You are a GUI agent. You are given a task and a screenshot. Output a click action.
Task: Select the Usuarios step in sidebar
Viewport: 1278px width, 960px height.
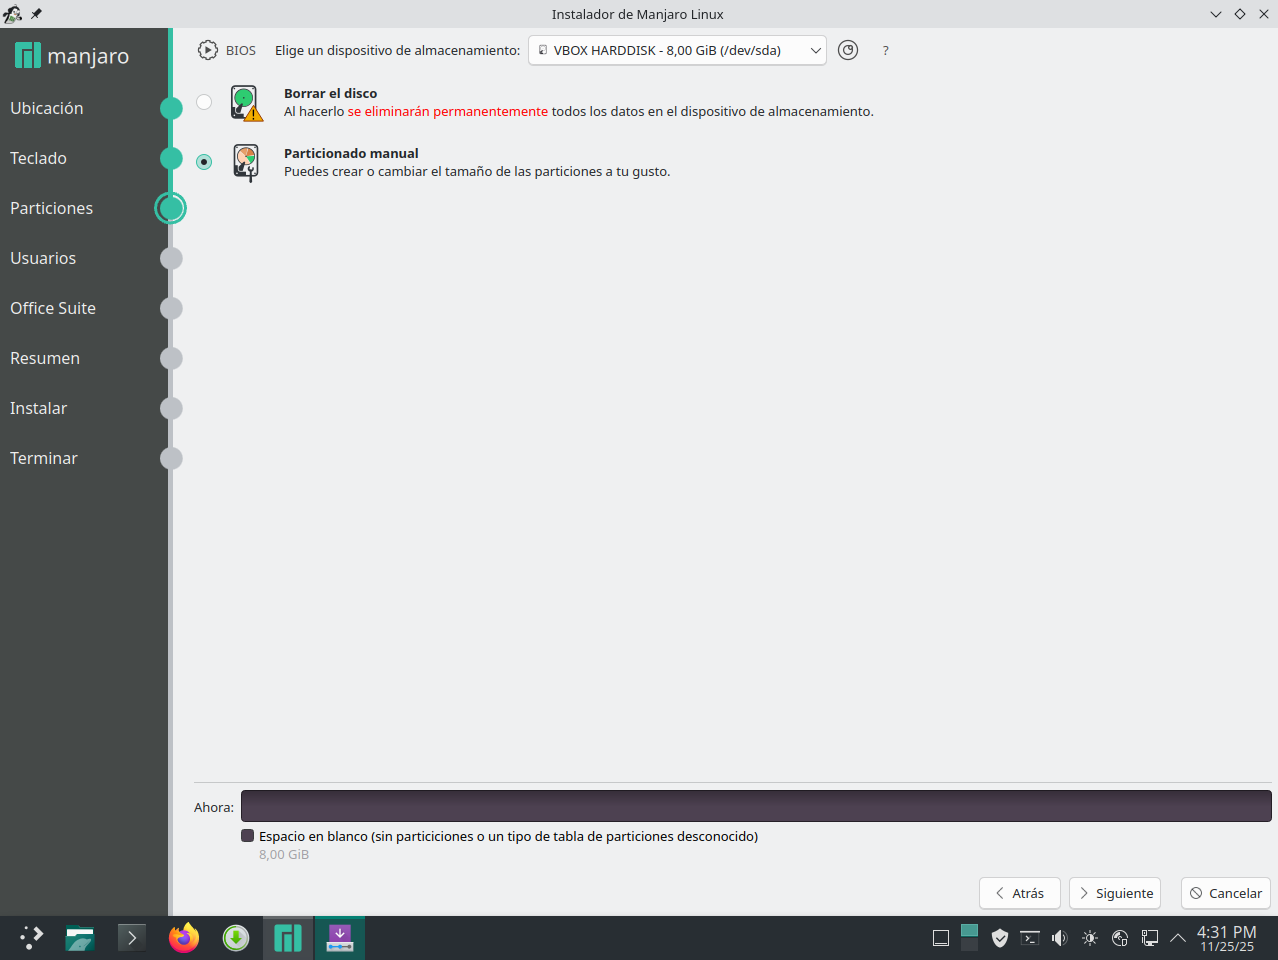tap(43, 258)
